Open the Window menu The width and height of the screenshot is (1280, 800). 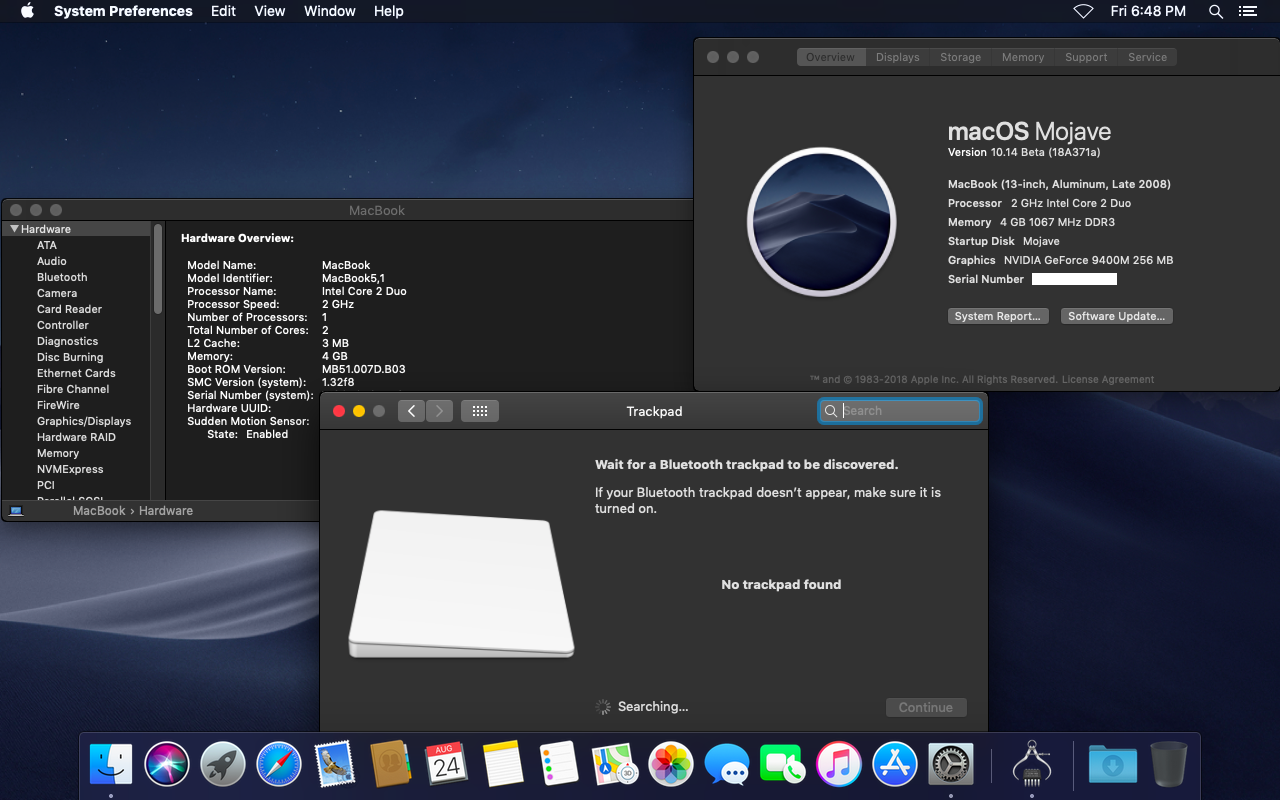[x=330, y=11]
